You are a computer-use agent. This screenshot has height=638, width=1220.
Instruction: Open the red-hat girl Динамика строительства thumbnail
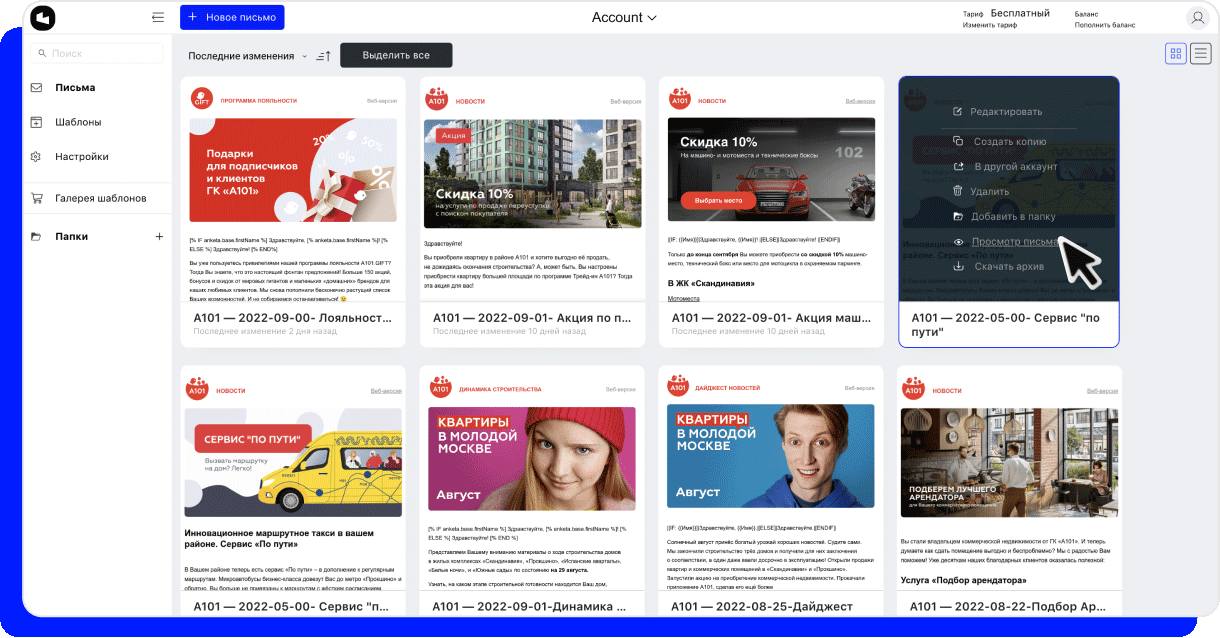[x=530, y=457]
